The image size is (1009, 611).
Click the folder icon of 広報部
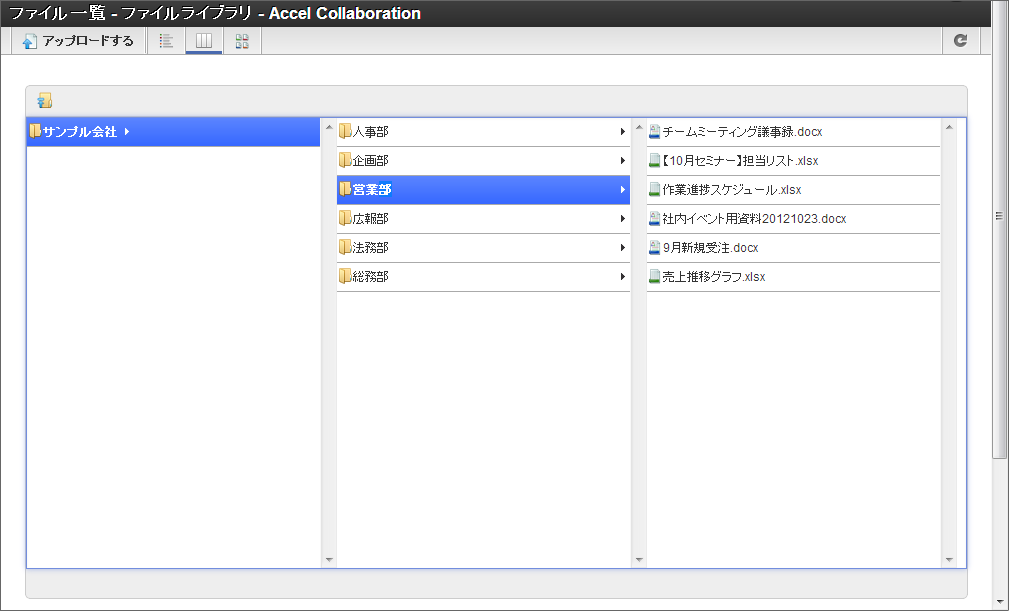pyautogui.click(x=345, y=218)
